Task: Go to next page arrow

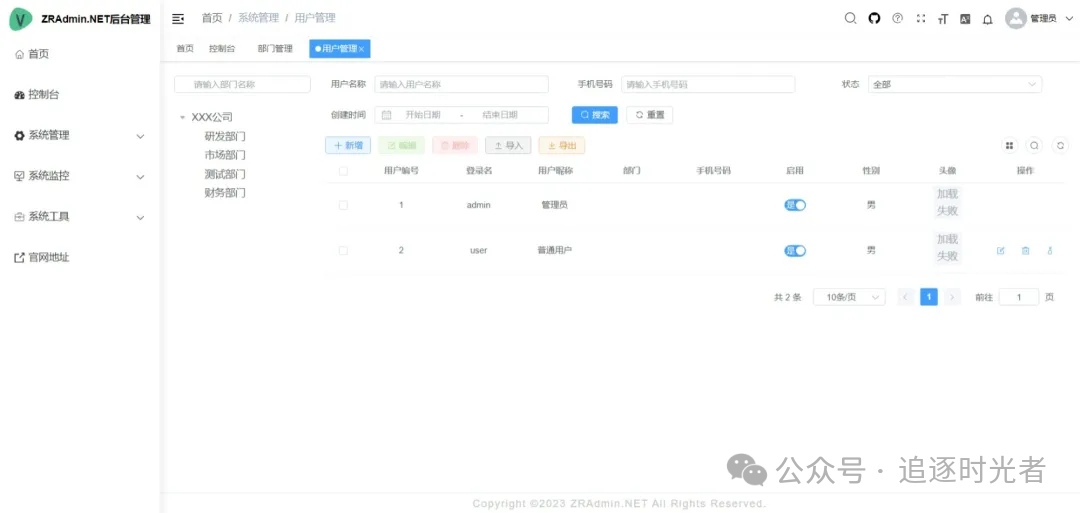Action: pos(953,297)
